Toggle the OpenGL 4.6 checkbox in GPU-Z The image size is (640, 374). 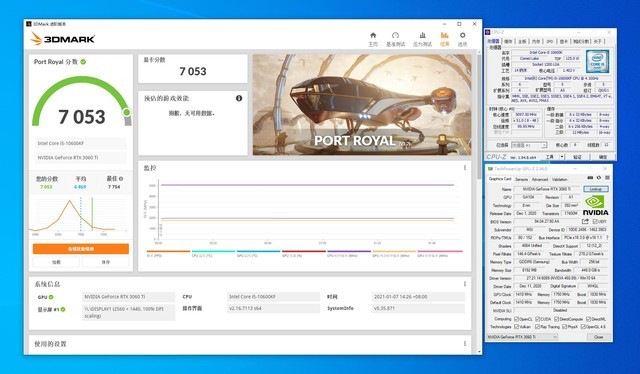(x=583, y=327)
